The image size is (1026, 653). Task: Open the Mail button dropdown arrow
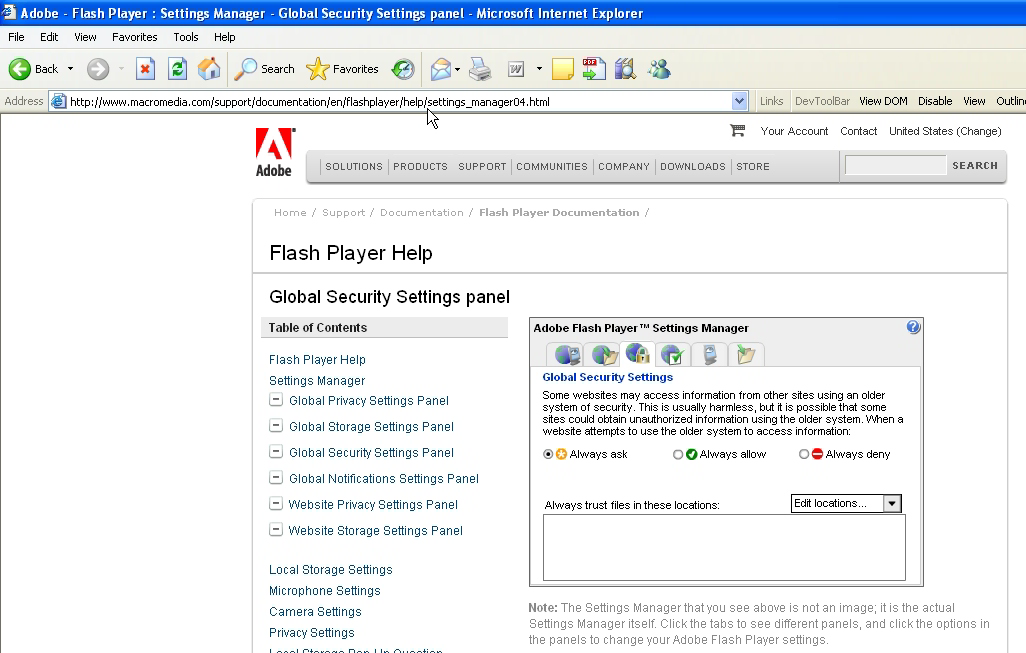[457, 69]
